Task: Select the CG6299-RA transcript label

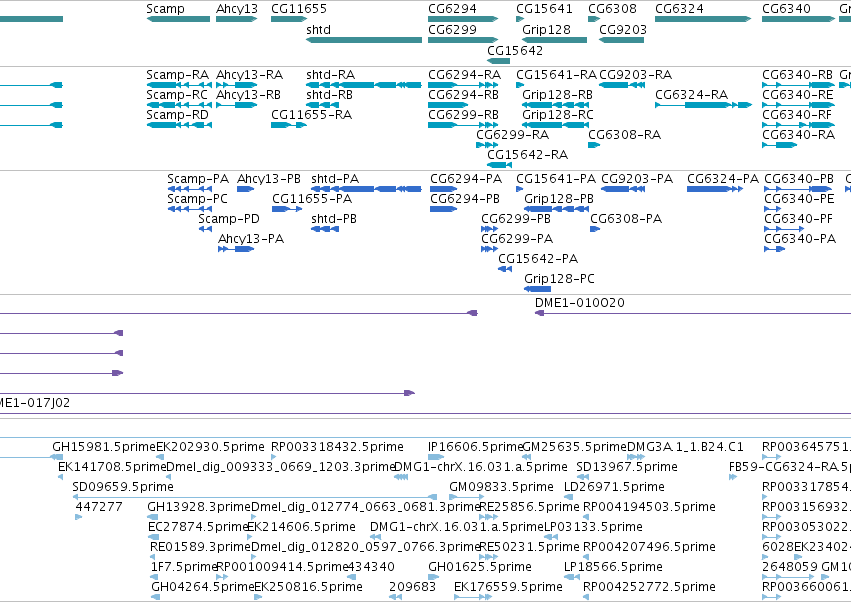Action: (x=513, y=135)
